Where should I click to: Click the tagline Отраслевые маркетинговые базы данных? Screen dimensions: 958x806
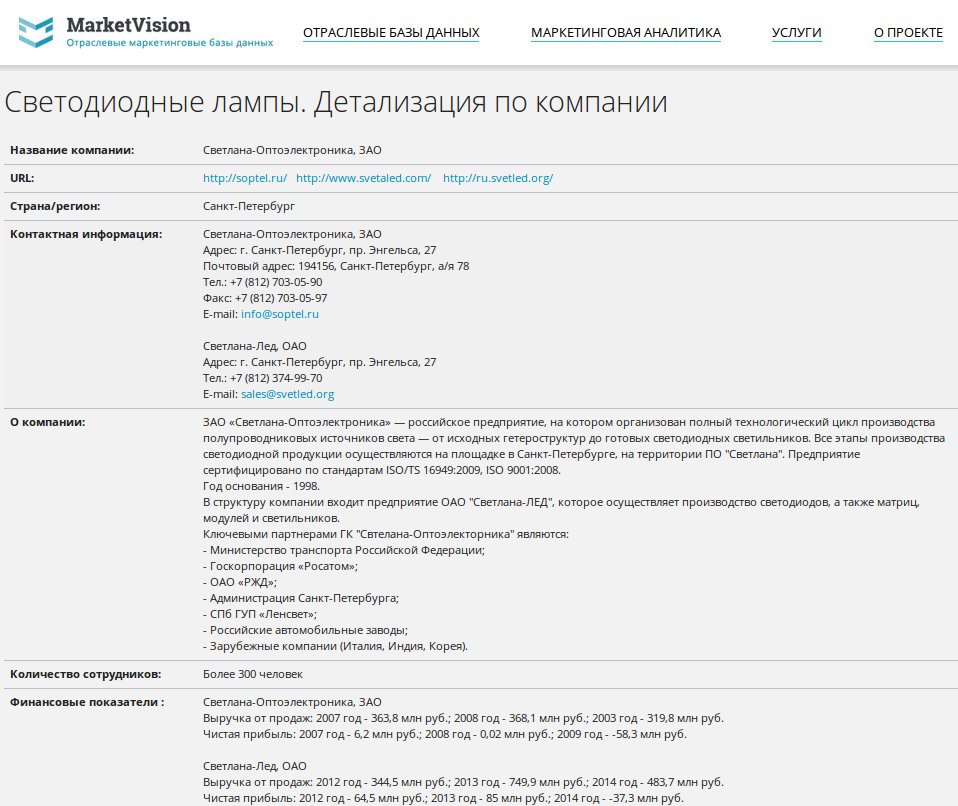coord(170,43)
